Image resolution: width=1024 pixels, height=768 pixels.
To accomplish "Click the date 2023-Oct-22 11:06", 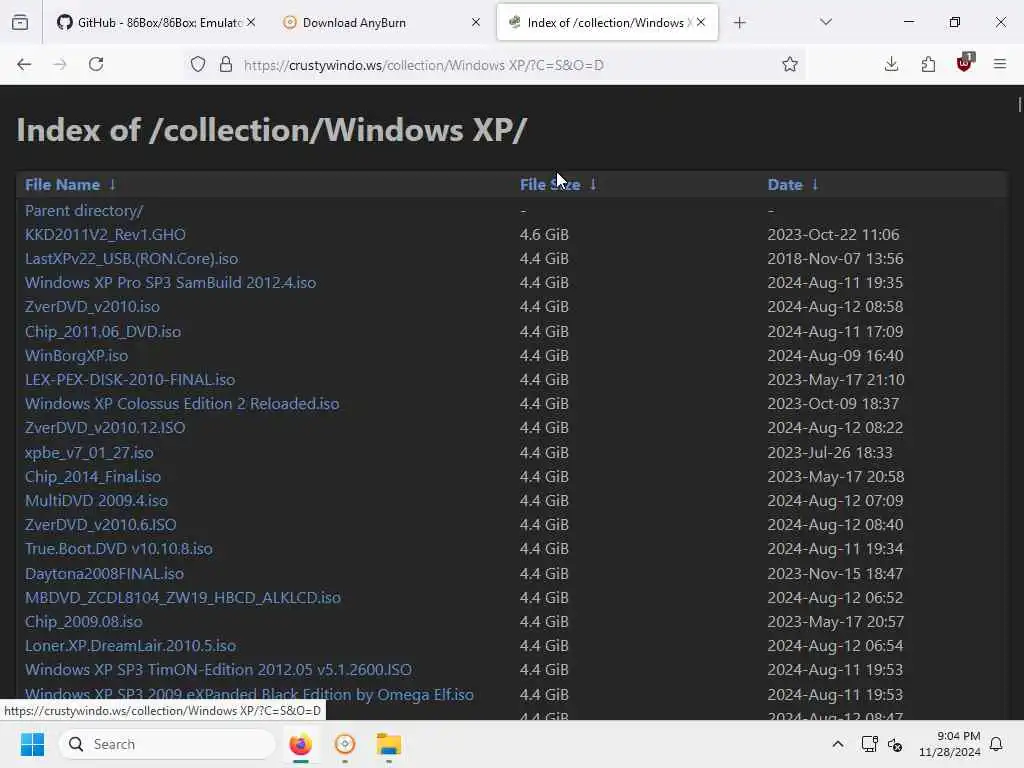I will (833, 234).
